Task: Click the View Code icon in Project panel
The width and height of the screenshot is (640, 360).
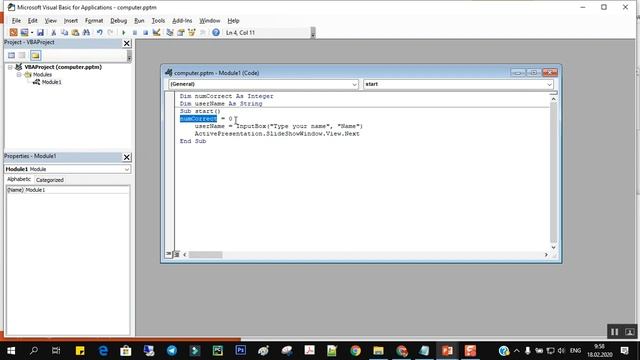Action: 11,56
